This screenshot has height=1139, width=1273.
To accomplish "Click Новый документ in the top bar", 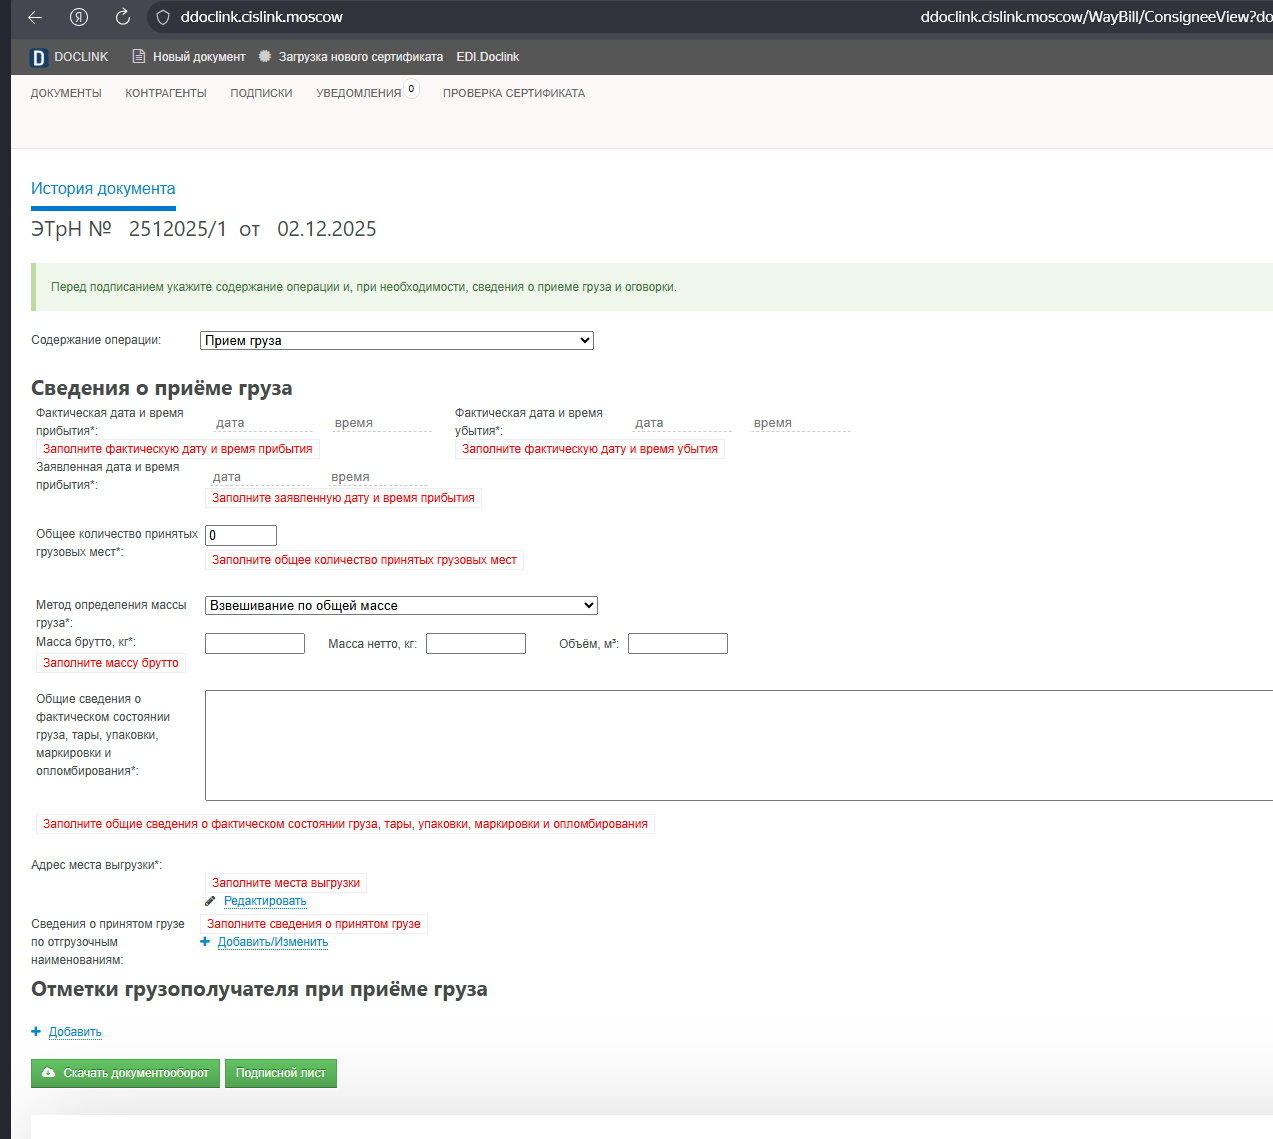I will click(199, 57).
